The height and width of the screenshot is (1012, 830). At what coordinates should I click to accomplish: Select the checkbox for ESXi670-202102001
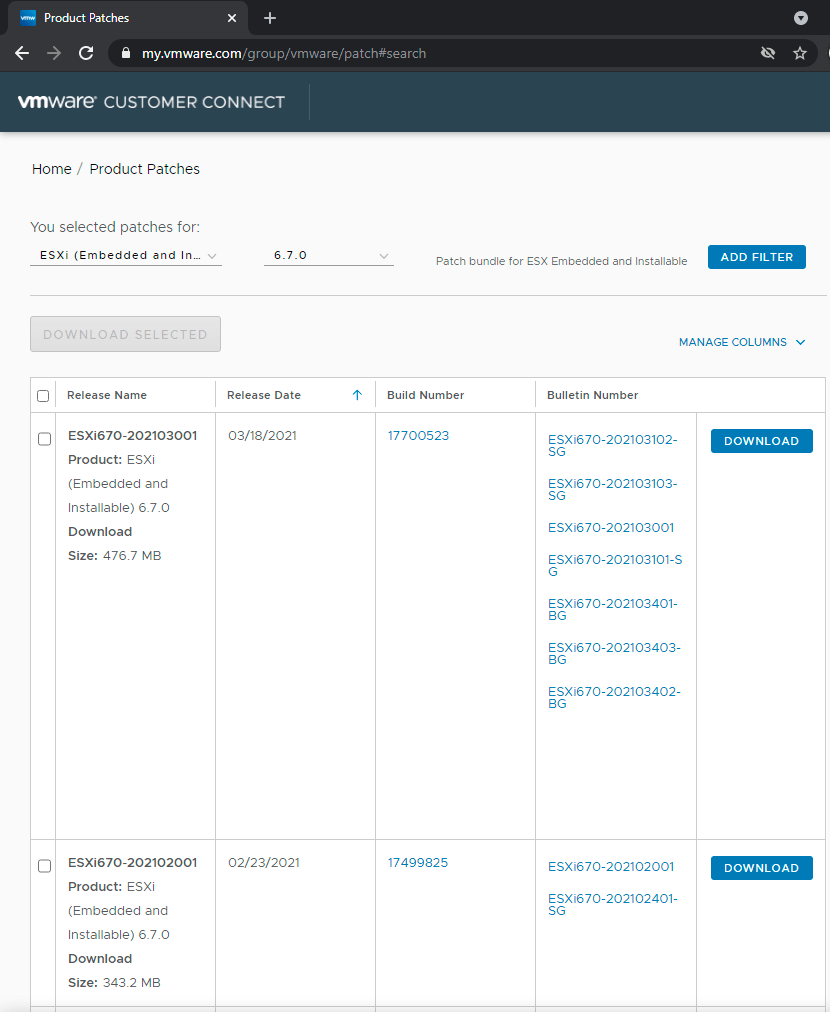tap(43, 865)
